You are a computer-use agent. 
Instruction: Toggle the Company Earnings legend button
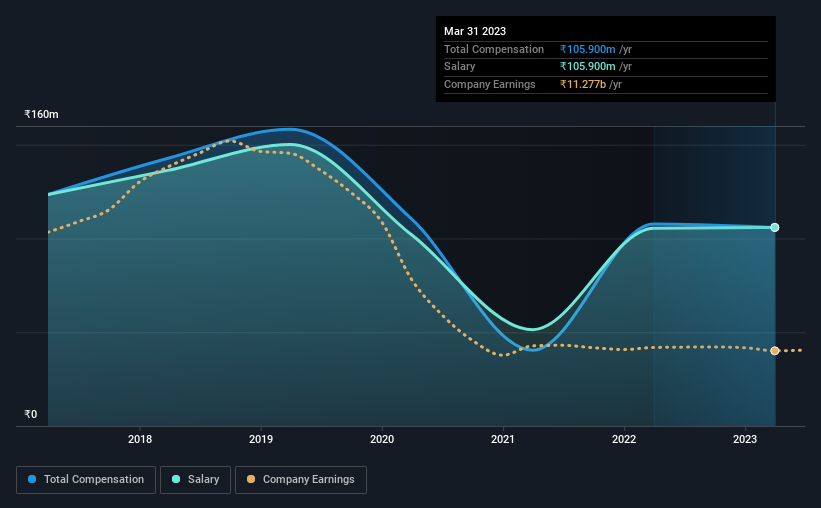coord(301,480)
